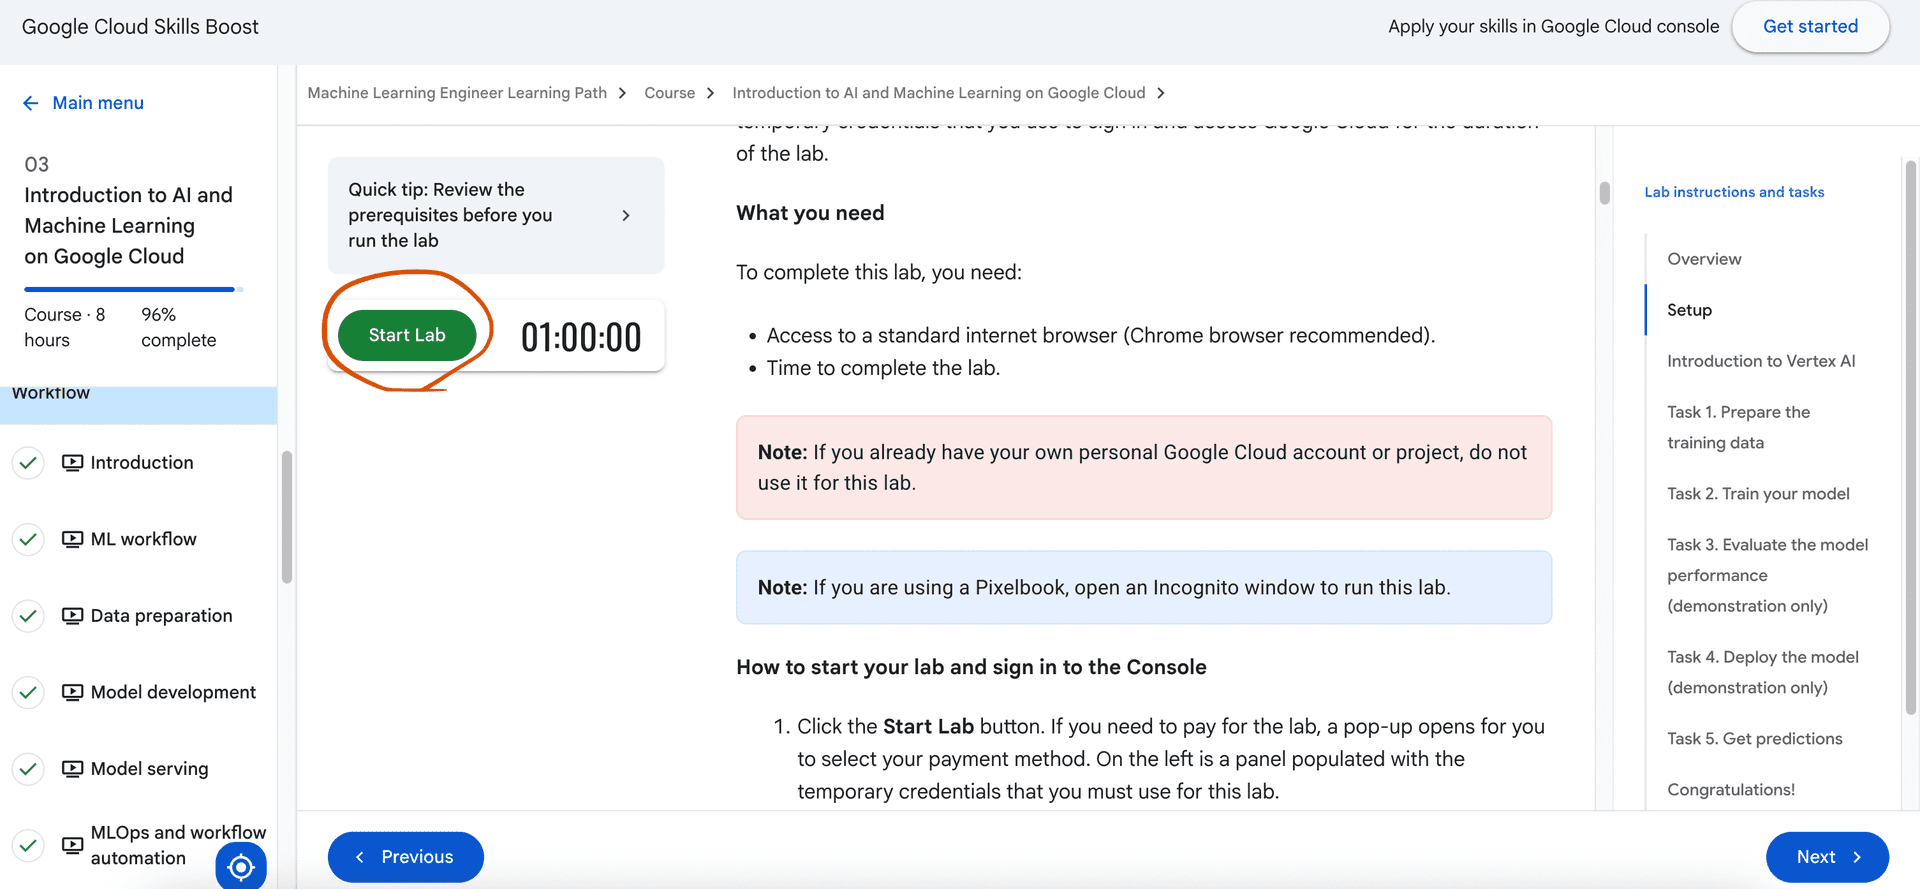Screen dimensions: 1920x889
Task: Jump to Introduction to Vertex AI section
Action: click(1761, 361)
